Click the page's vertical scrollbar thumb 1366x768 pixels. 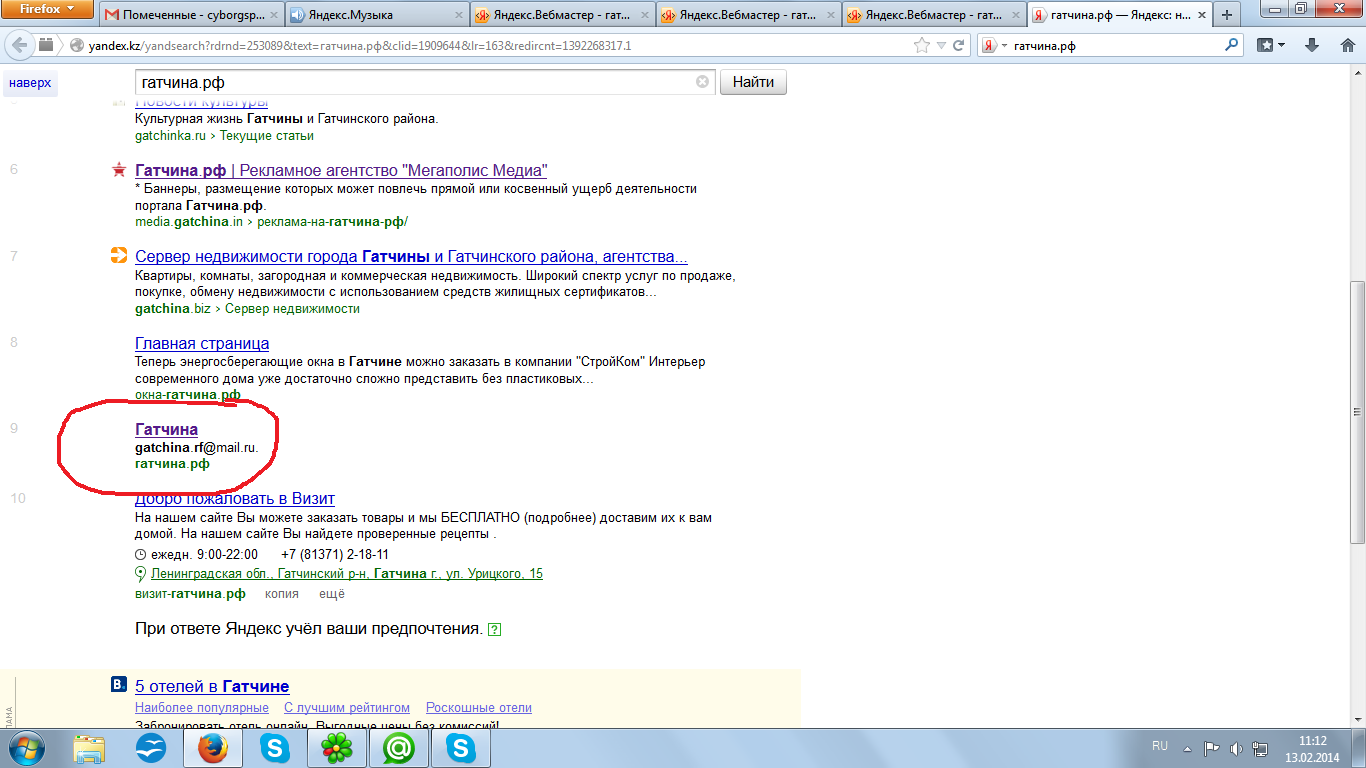(1357, 412)
